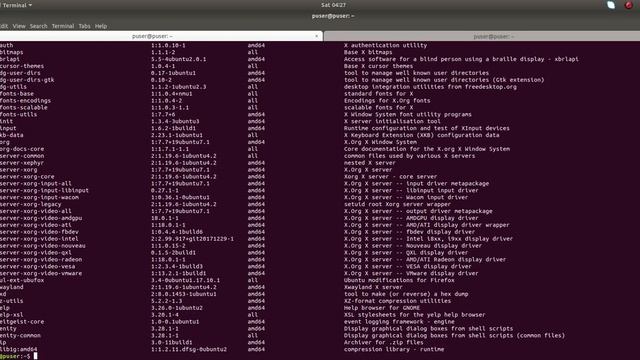Click the "AMDGPU display driver" description
This screenshot has width=640, height=360.
(x=411, y=218)
